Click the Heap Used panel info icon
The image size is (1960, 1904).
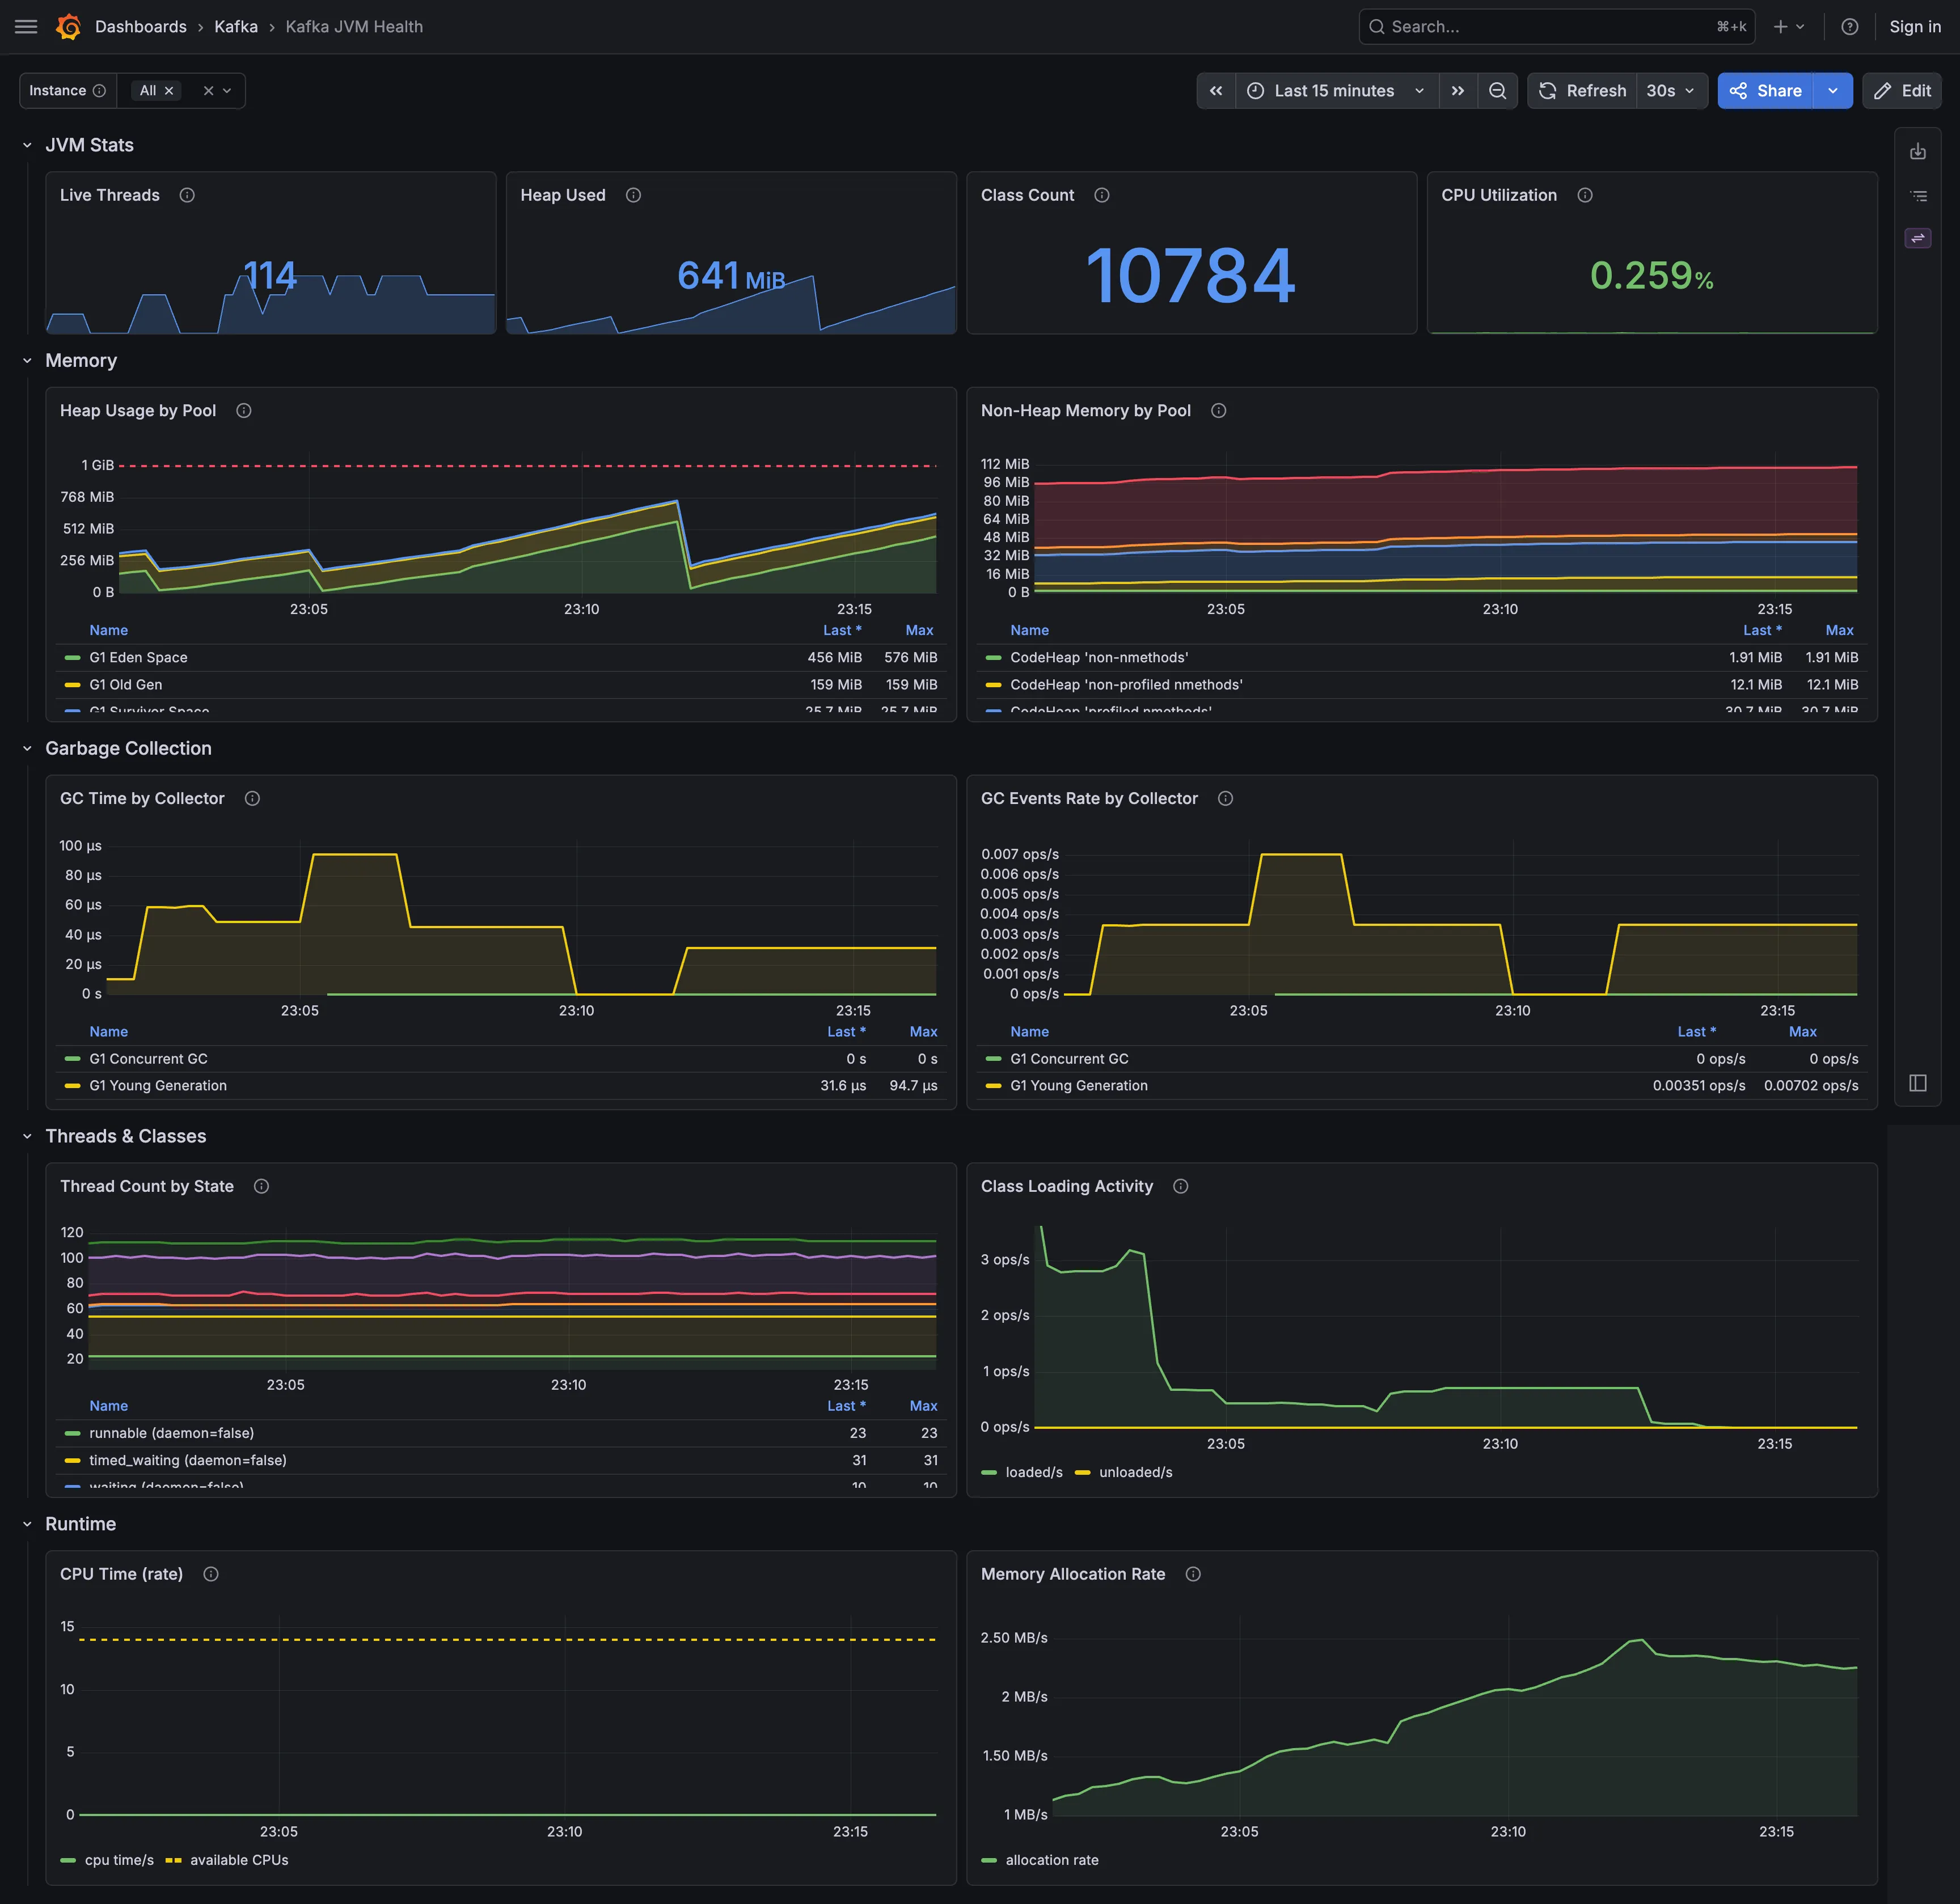633,195
